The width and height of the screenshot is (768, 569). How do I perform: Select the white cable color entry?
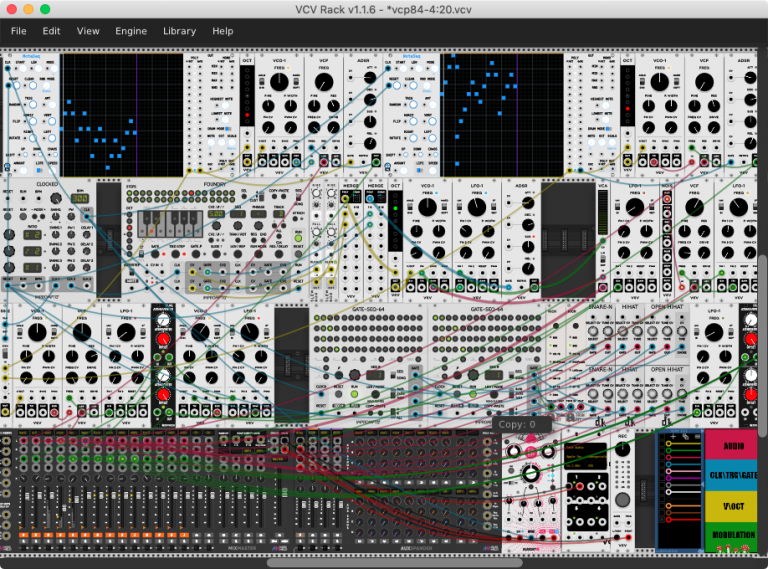(681, 492)
